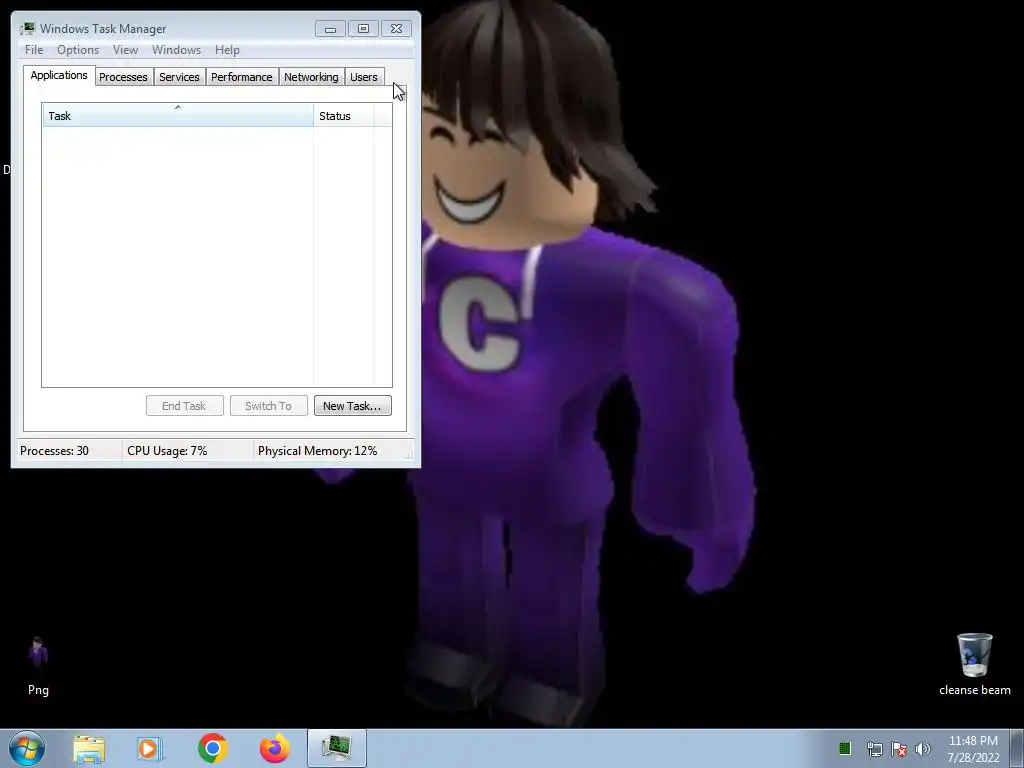Open the View menu
Viewport: 1024px width, 768px height.
tap(125, 50)
